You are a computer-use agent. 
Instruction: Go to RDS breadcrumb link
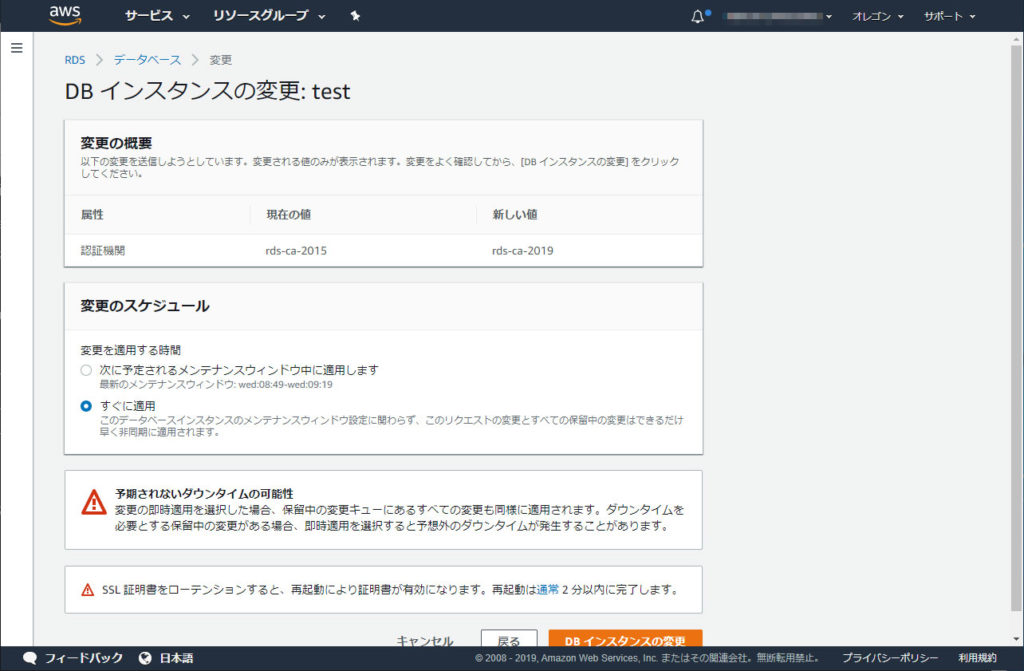click(75, 60)
